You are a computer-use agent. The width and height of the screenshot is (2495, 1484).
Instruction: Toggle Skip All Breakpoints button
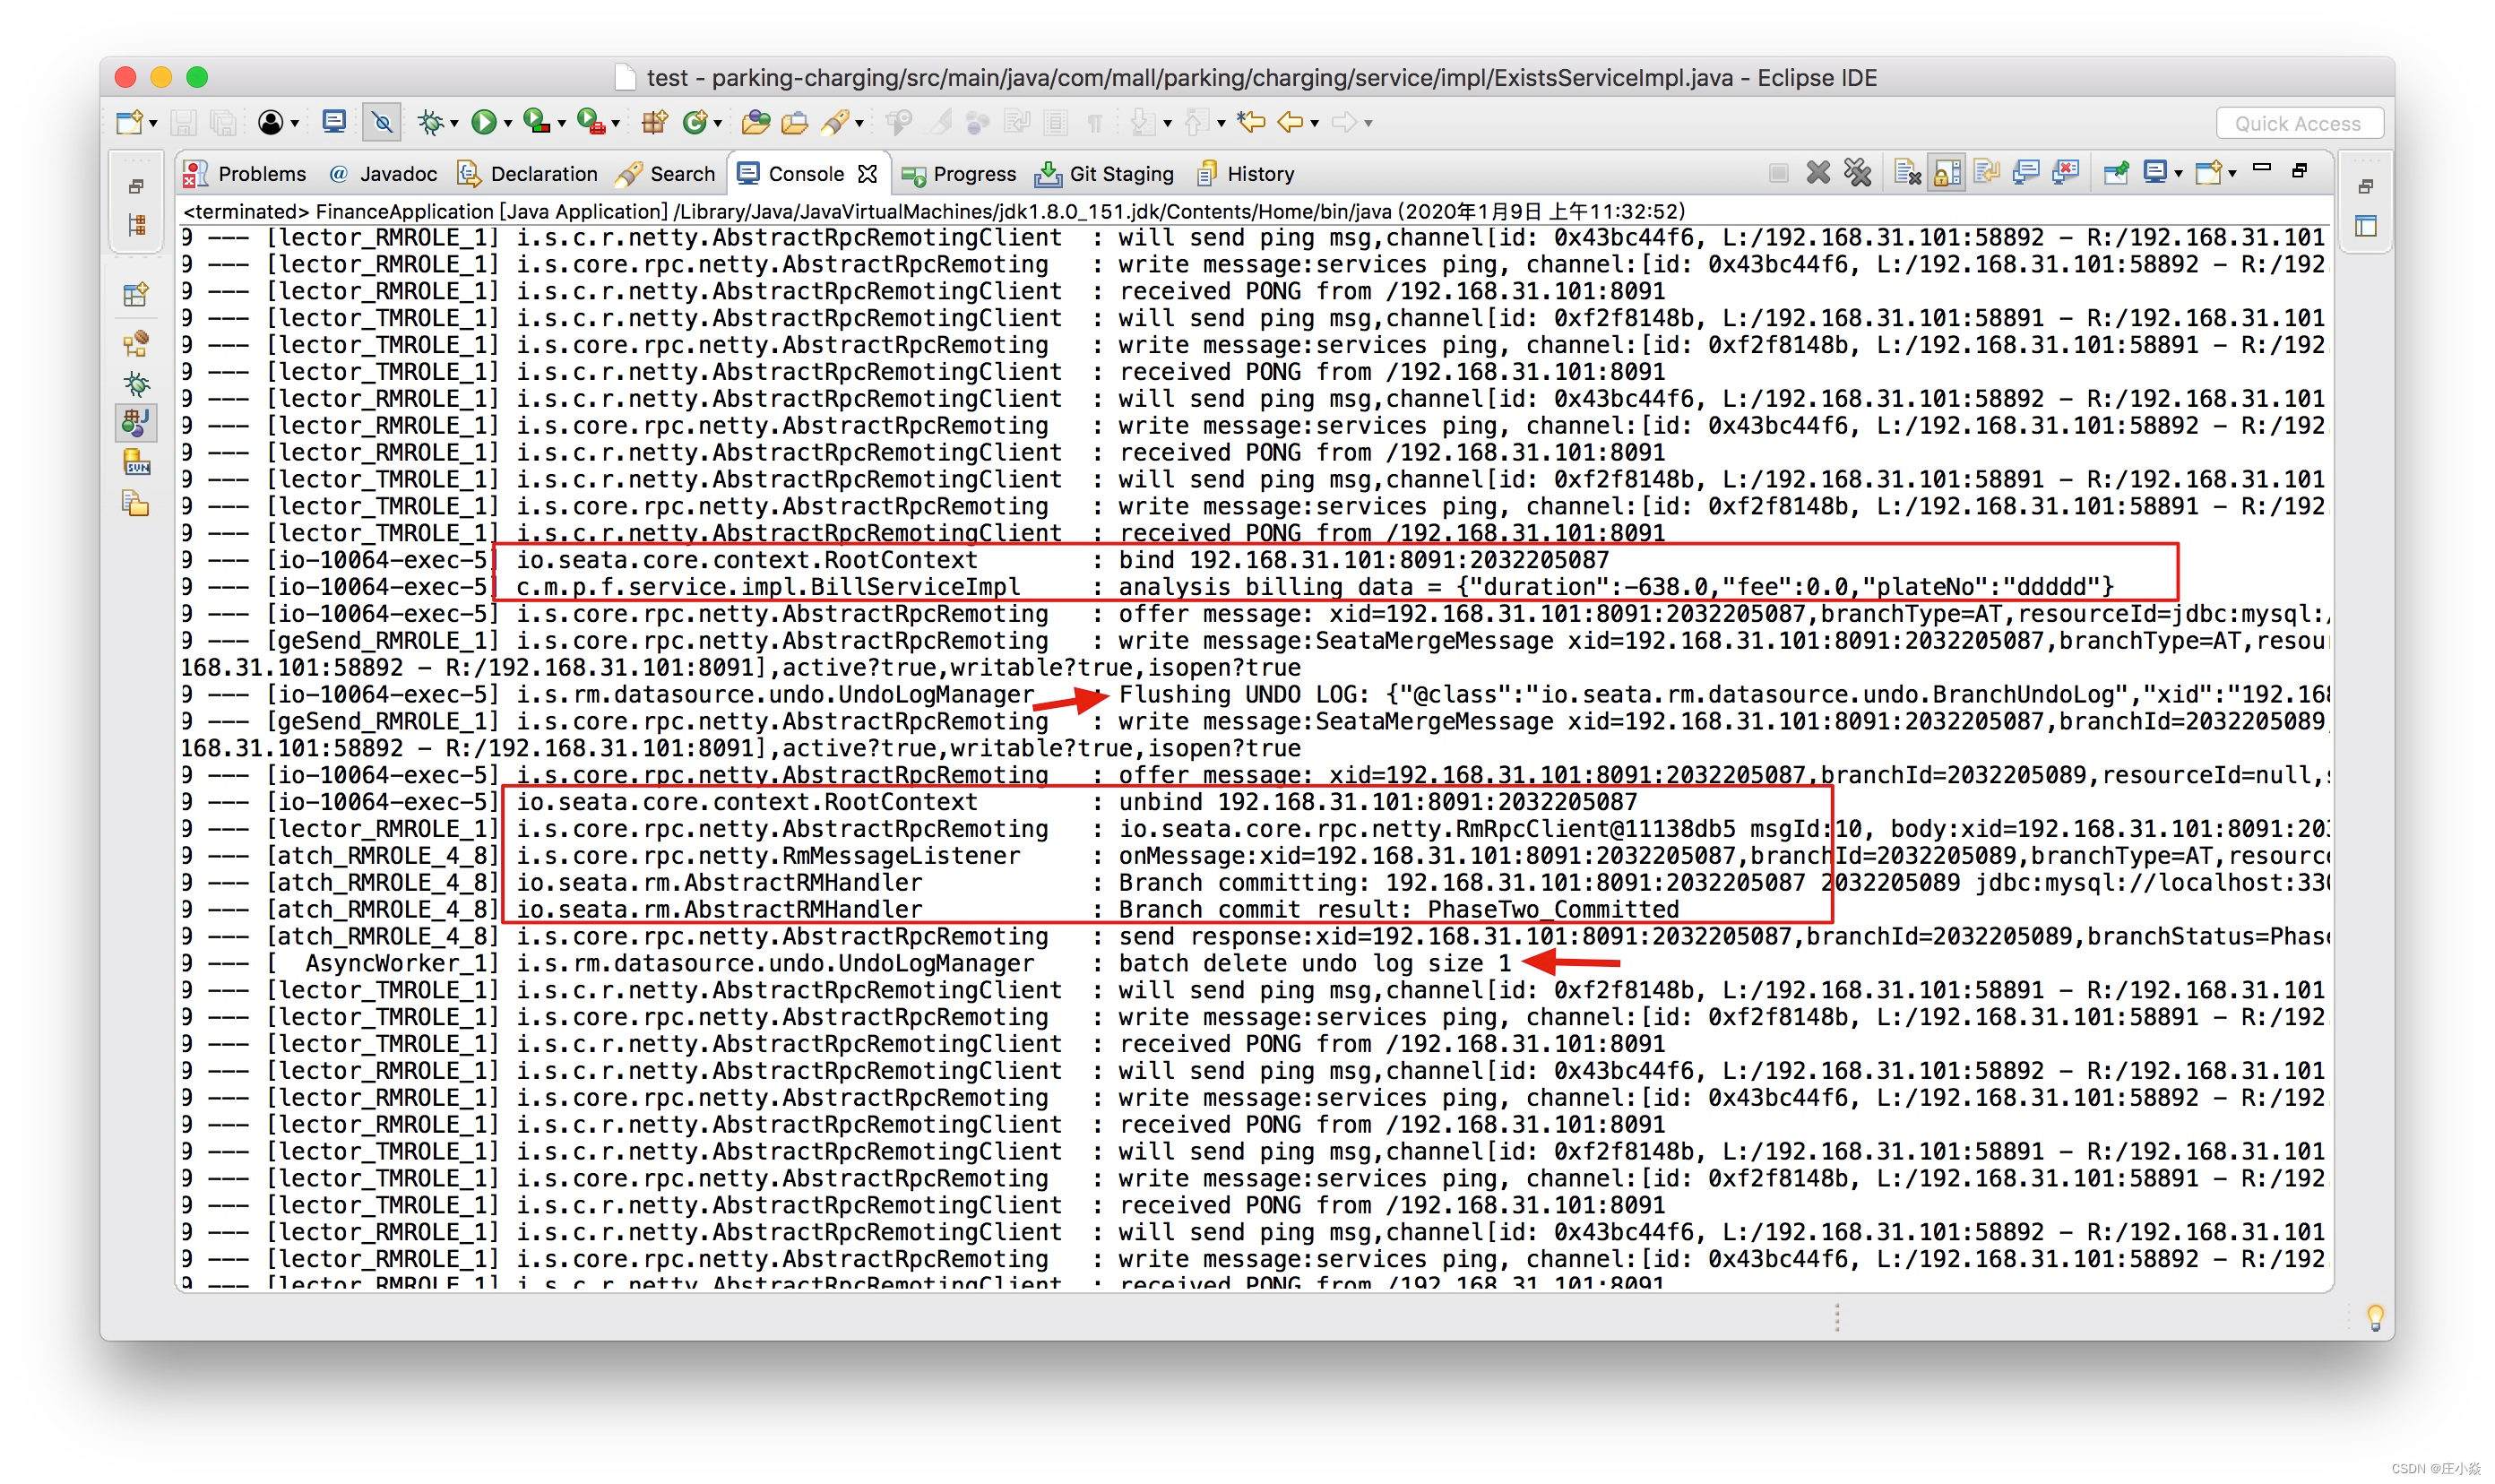[382, 122]
